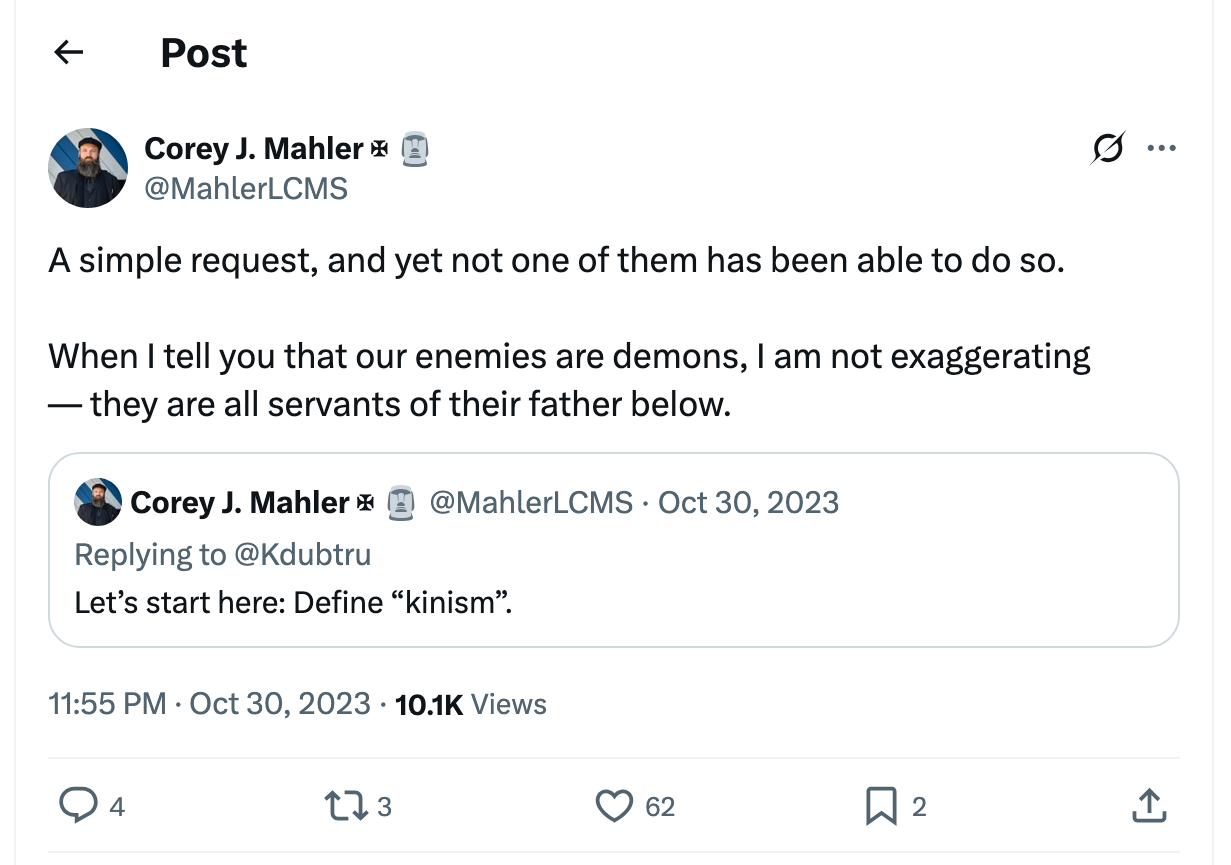
Task: Click the Post header tab
Action: (x=203, y=53)
